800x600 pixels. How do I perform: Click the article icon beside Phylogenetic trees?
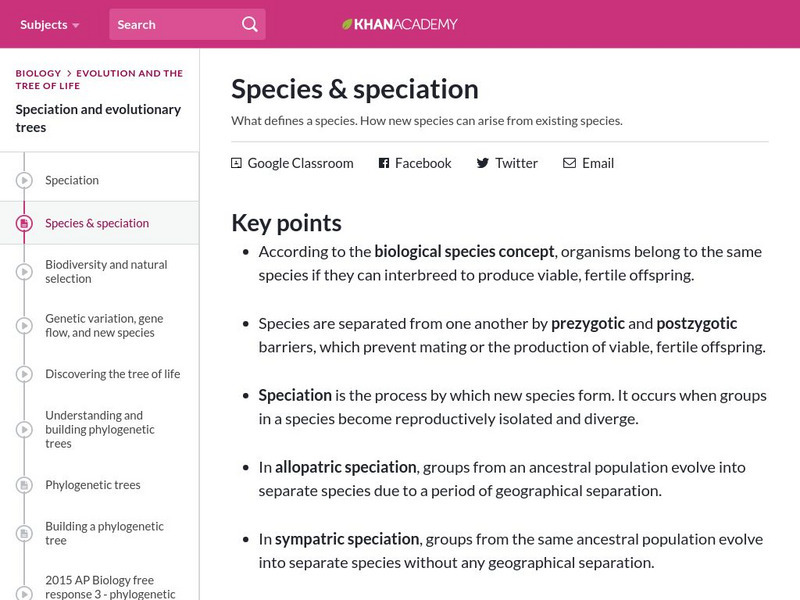click(22, 486)
